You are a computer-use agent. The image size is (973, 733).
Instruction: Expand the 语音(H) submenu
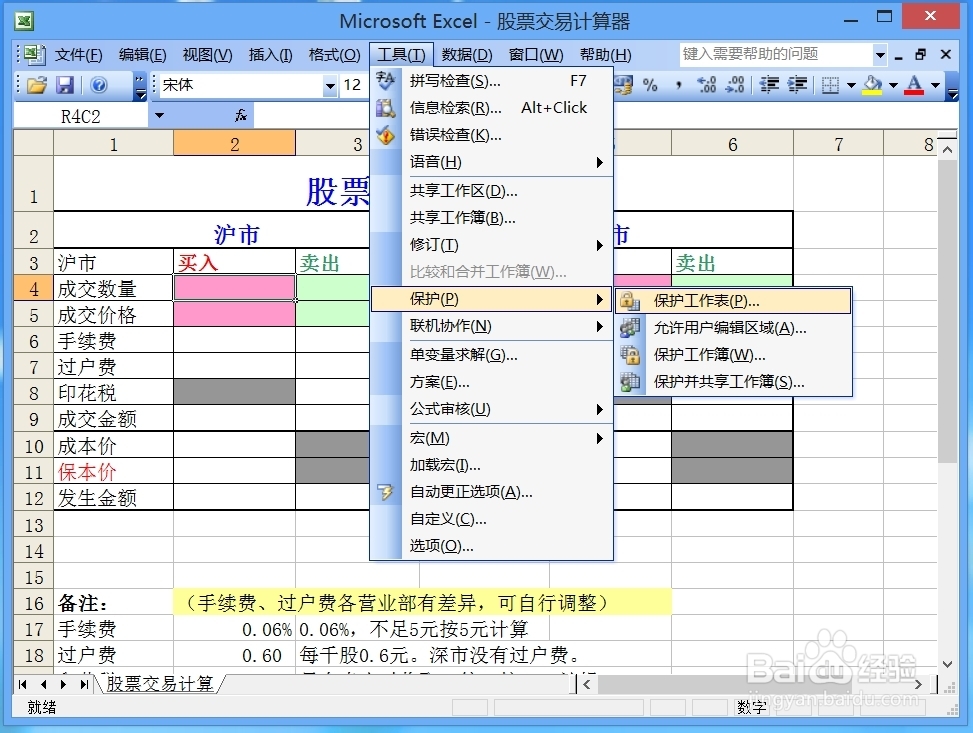coord(599,162)
